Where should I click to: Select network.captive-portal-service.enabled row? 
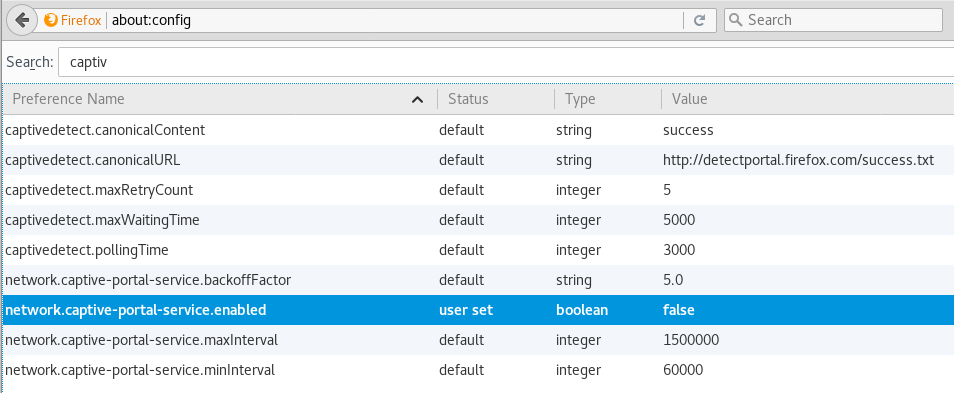point(477,310)
